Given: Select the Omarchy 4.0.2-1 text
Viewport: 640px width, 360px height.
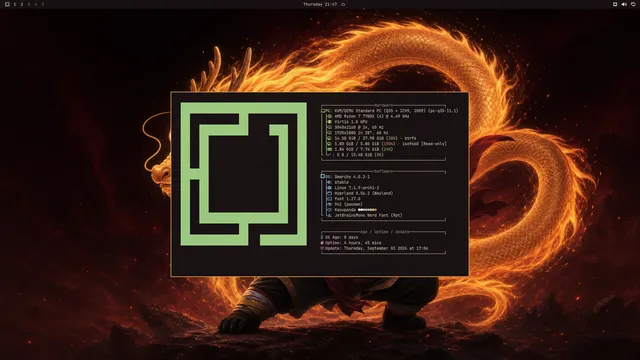Looking at the screenshot, I should click(x=352, y=177).
